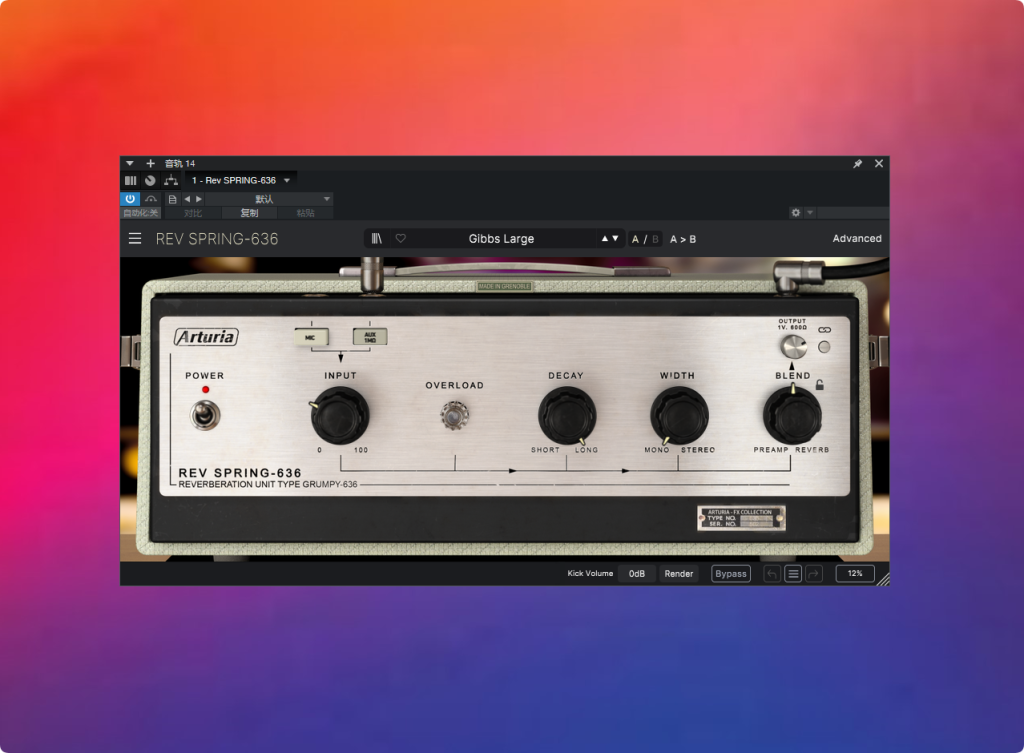The height and width of the screenshot is (753, 1024).
Task: Expand the 默认 preset dropdown
Action: (270, 199)
